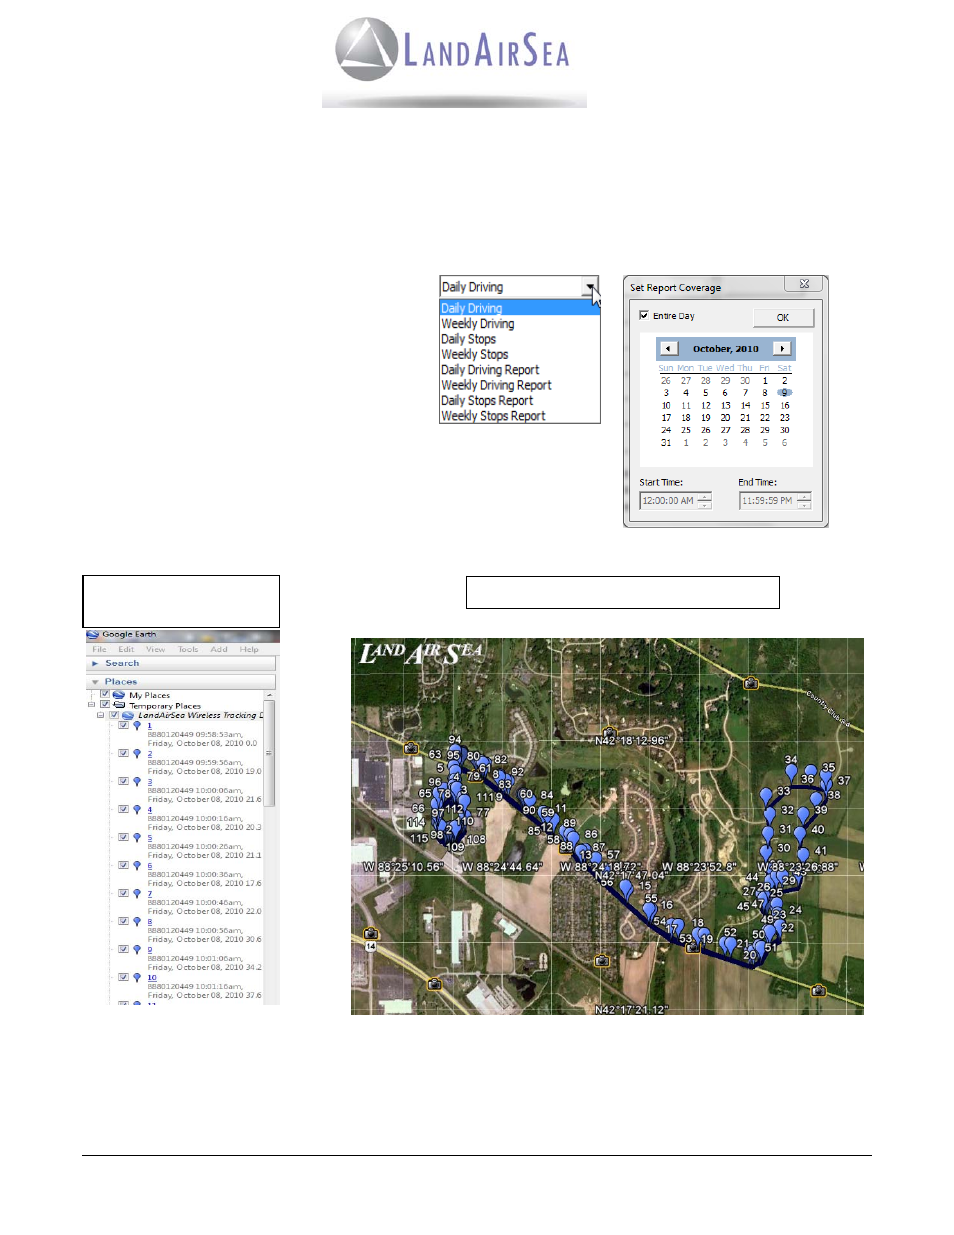Select October 9 in the calendar
Screen dimensions: 954x1235
click(785, 393)
